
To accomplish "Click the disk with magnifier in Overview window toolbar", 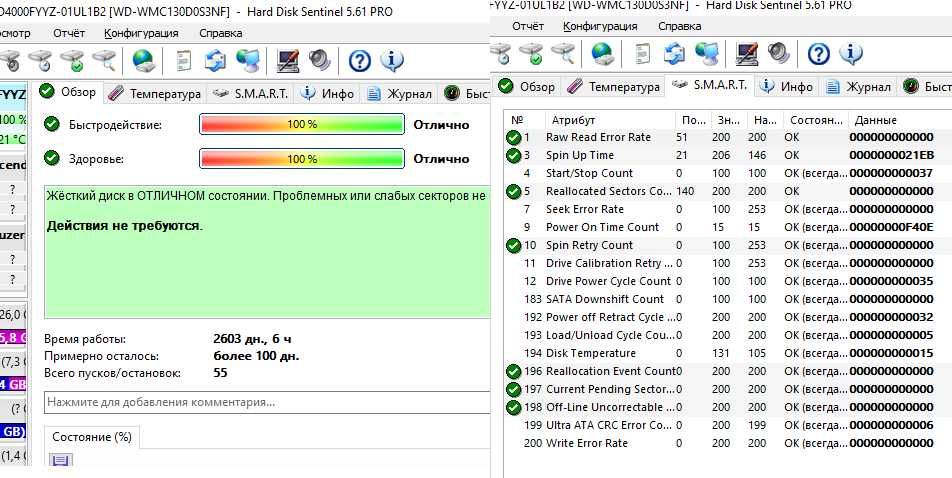I will coord(104,60).
